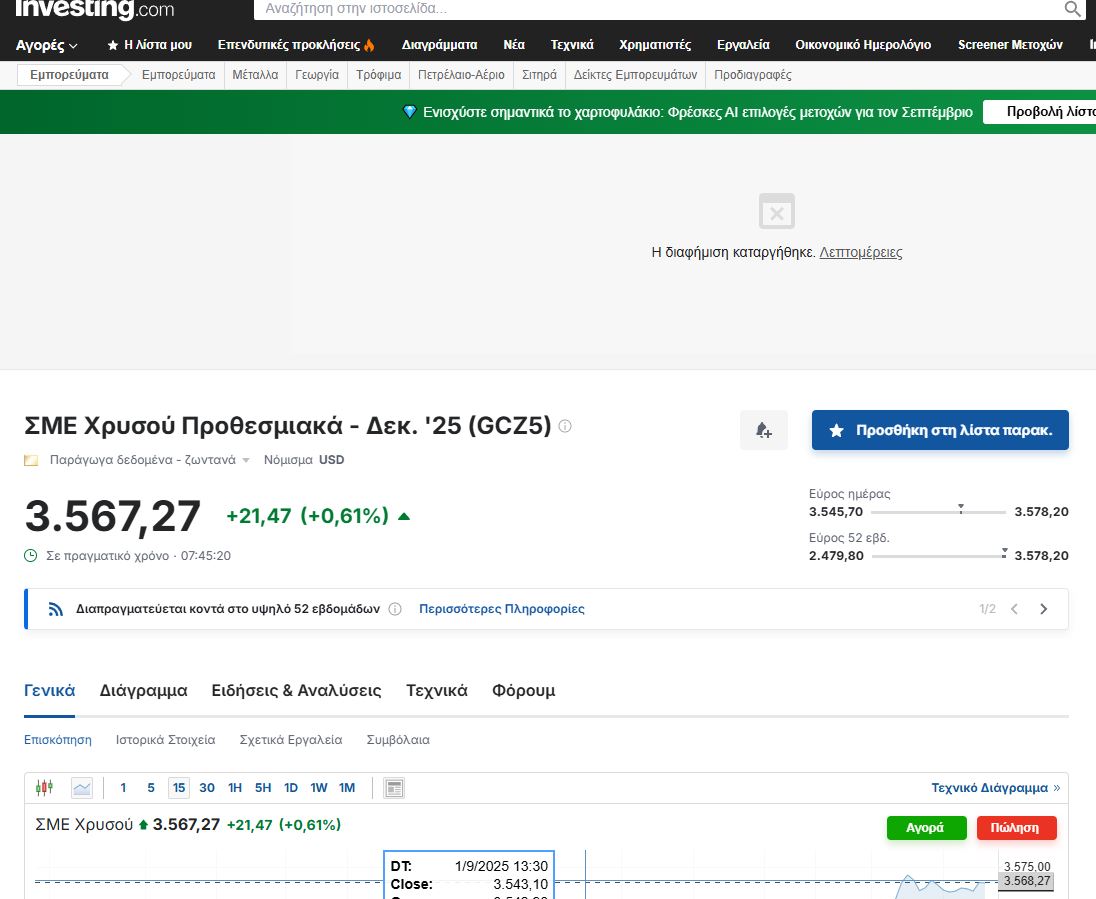Choose the 1D chart timeframe

tap(291, 788)
